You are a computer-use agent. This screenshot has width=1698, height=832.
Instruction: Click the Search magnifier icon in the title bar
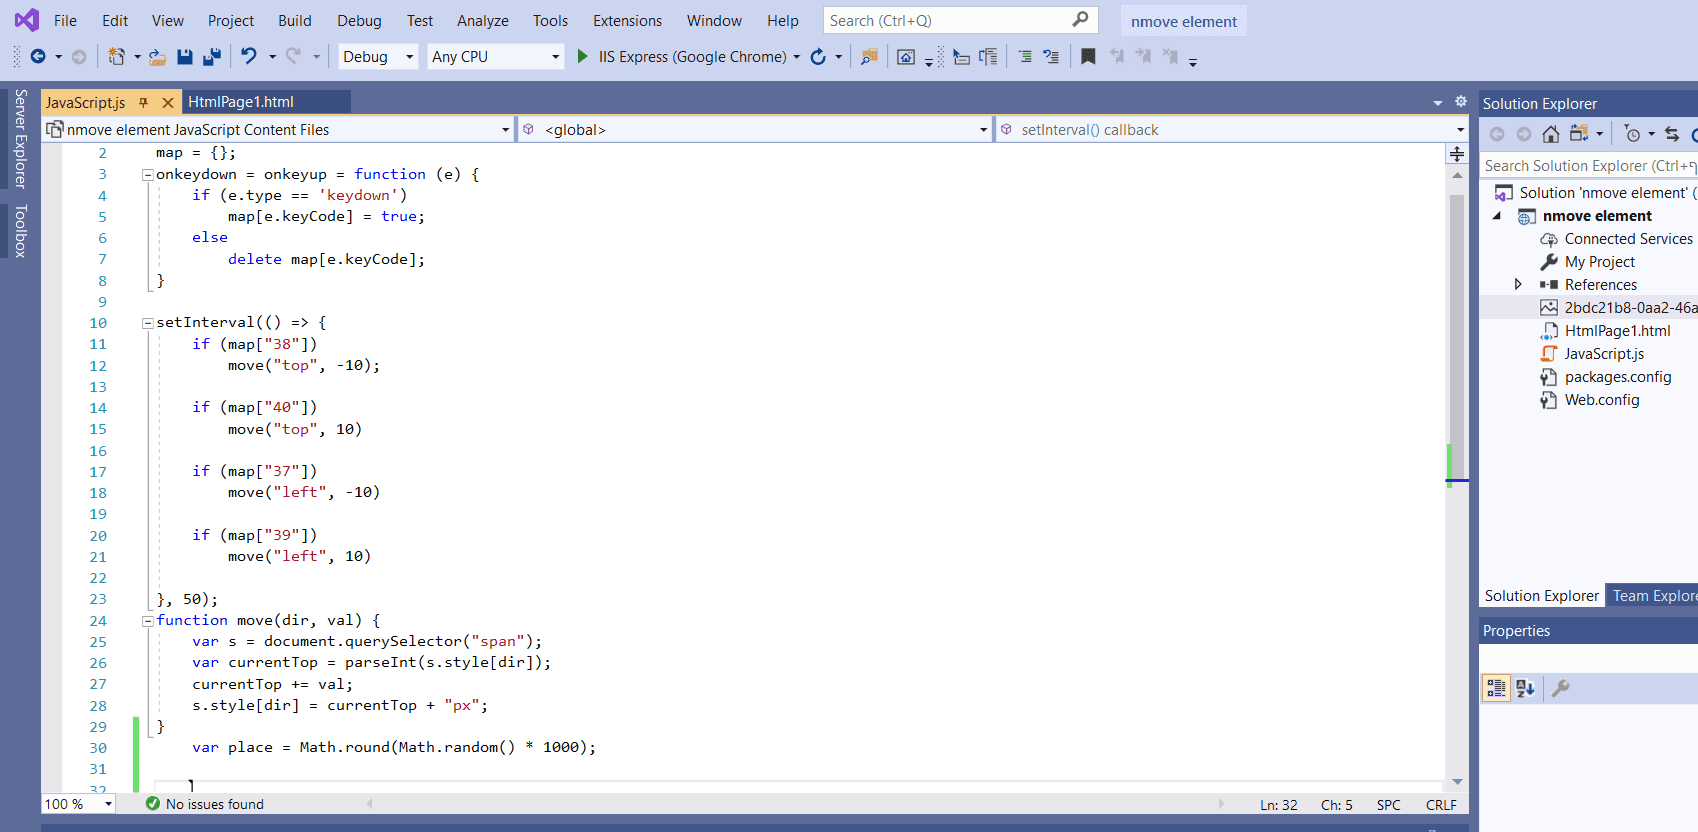coord(1080,20)
